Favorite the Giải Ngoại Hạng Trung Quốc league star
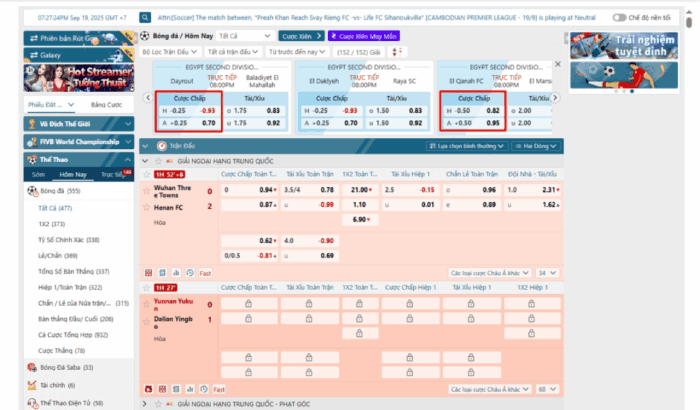 (158, 161)
